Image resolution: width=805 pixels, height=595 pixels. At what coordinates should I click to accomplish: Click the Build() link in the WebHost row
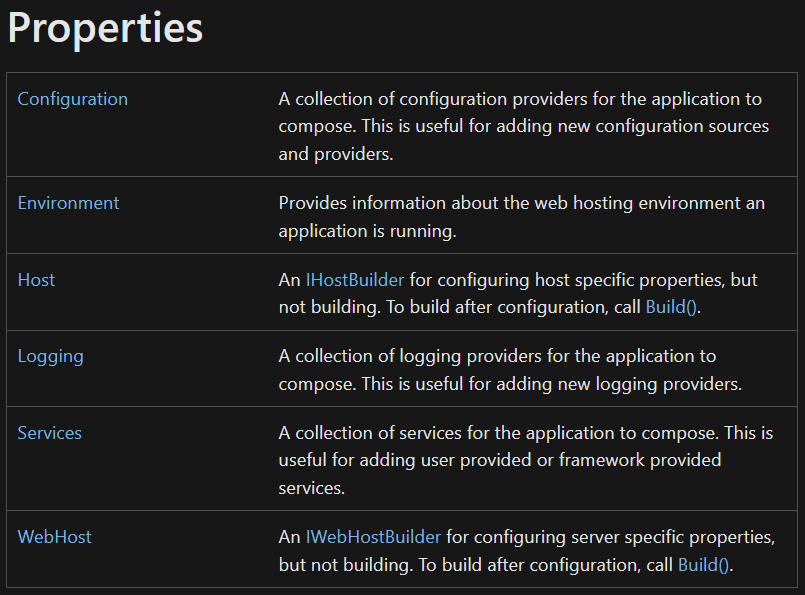coord(703,565)
